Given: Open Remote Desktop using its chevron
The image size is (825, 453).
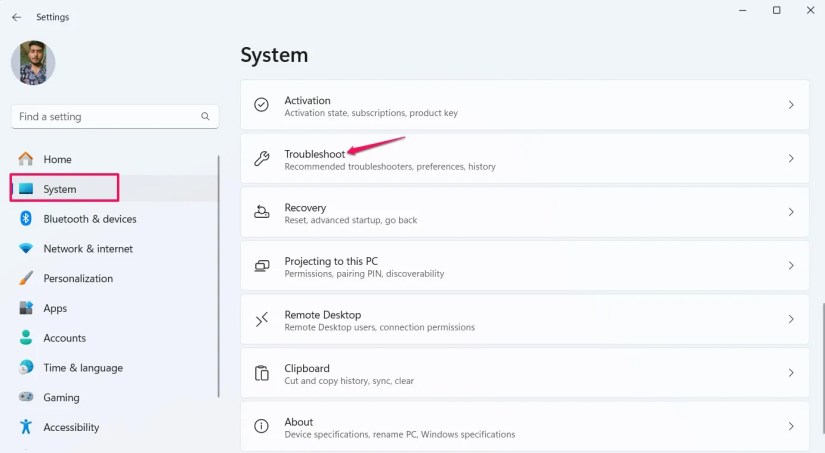Looking at the screenshot, I should [x=791, y=320].
